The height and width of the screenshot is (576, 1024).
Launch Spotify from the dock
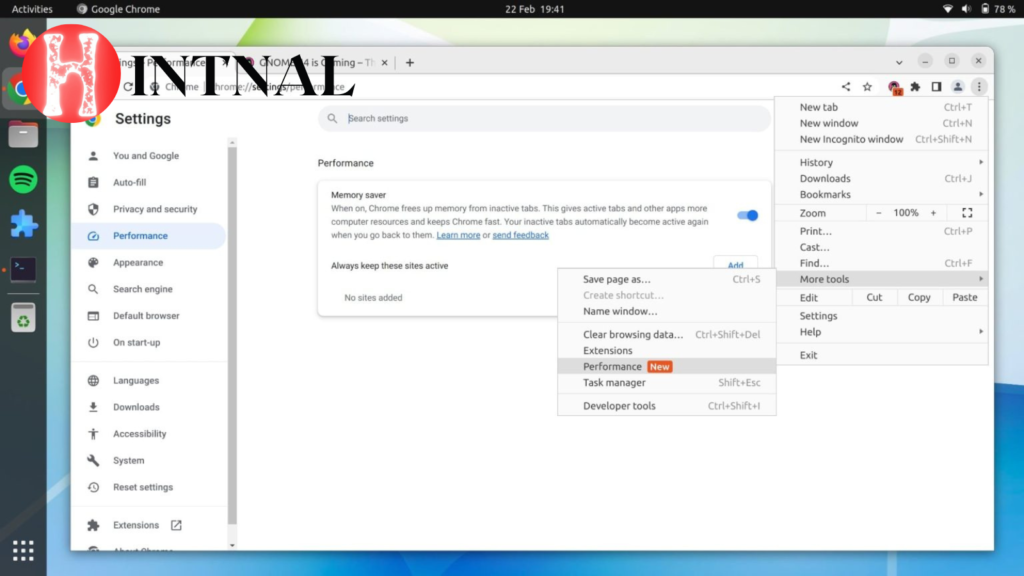[x=23, y=180]
